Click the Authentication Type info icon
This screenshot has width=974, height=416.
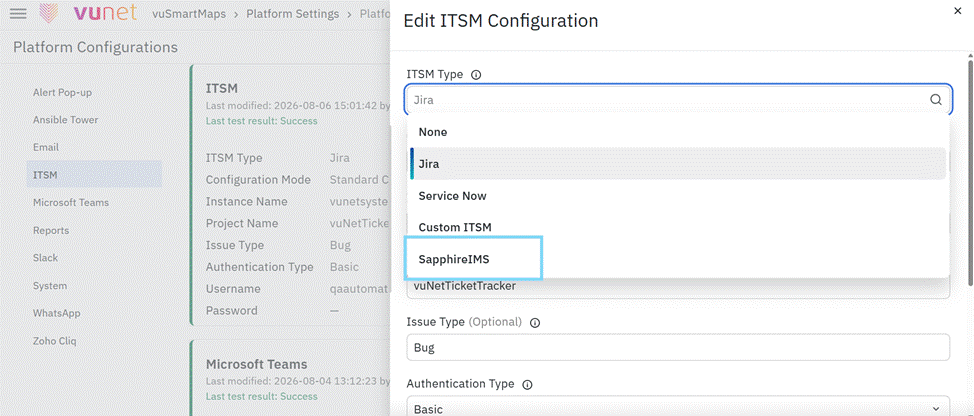527,384
